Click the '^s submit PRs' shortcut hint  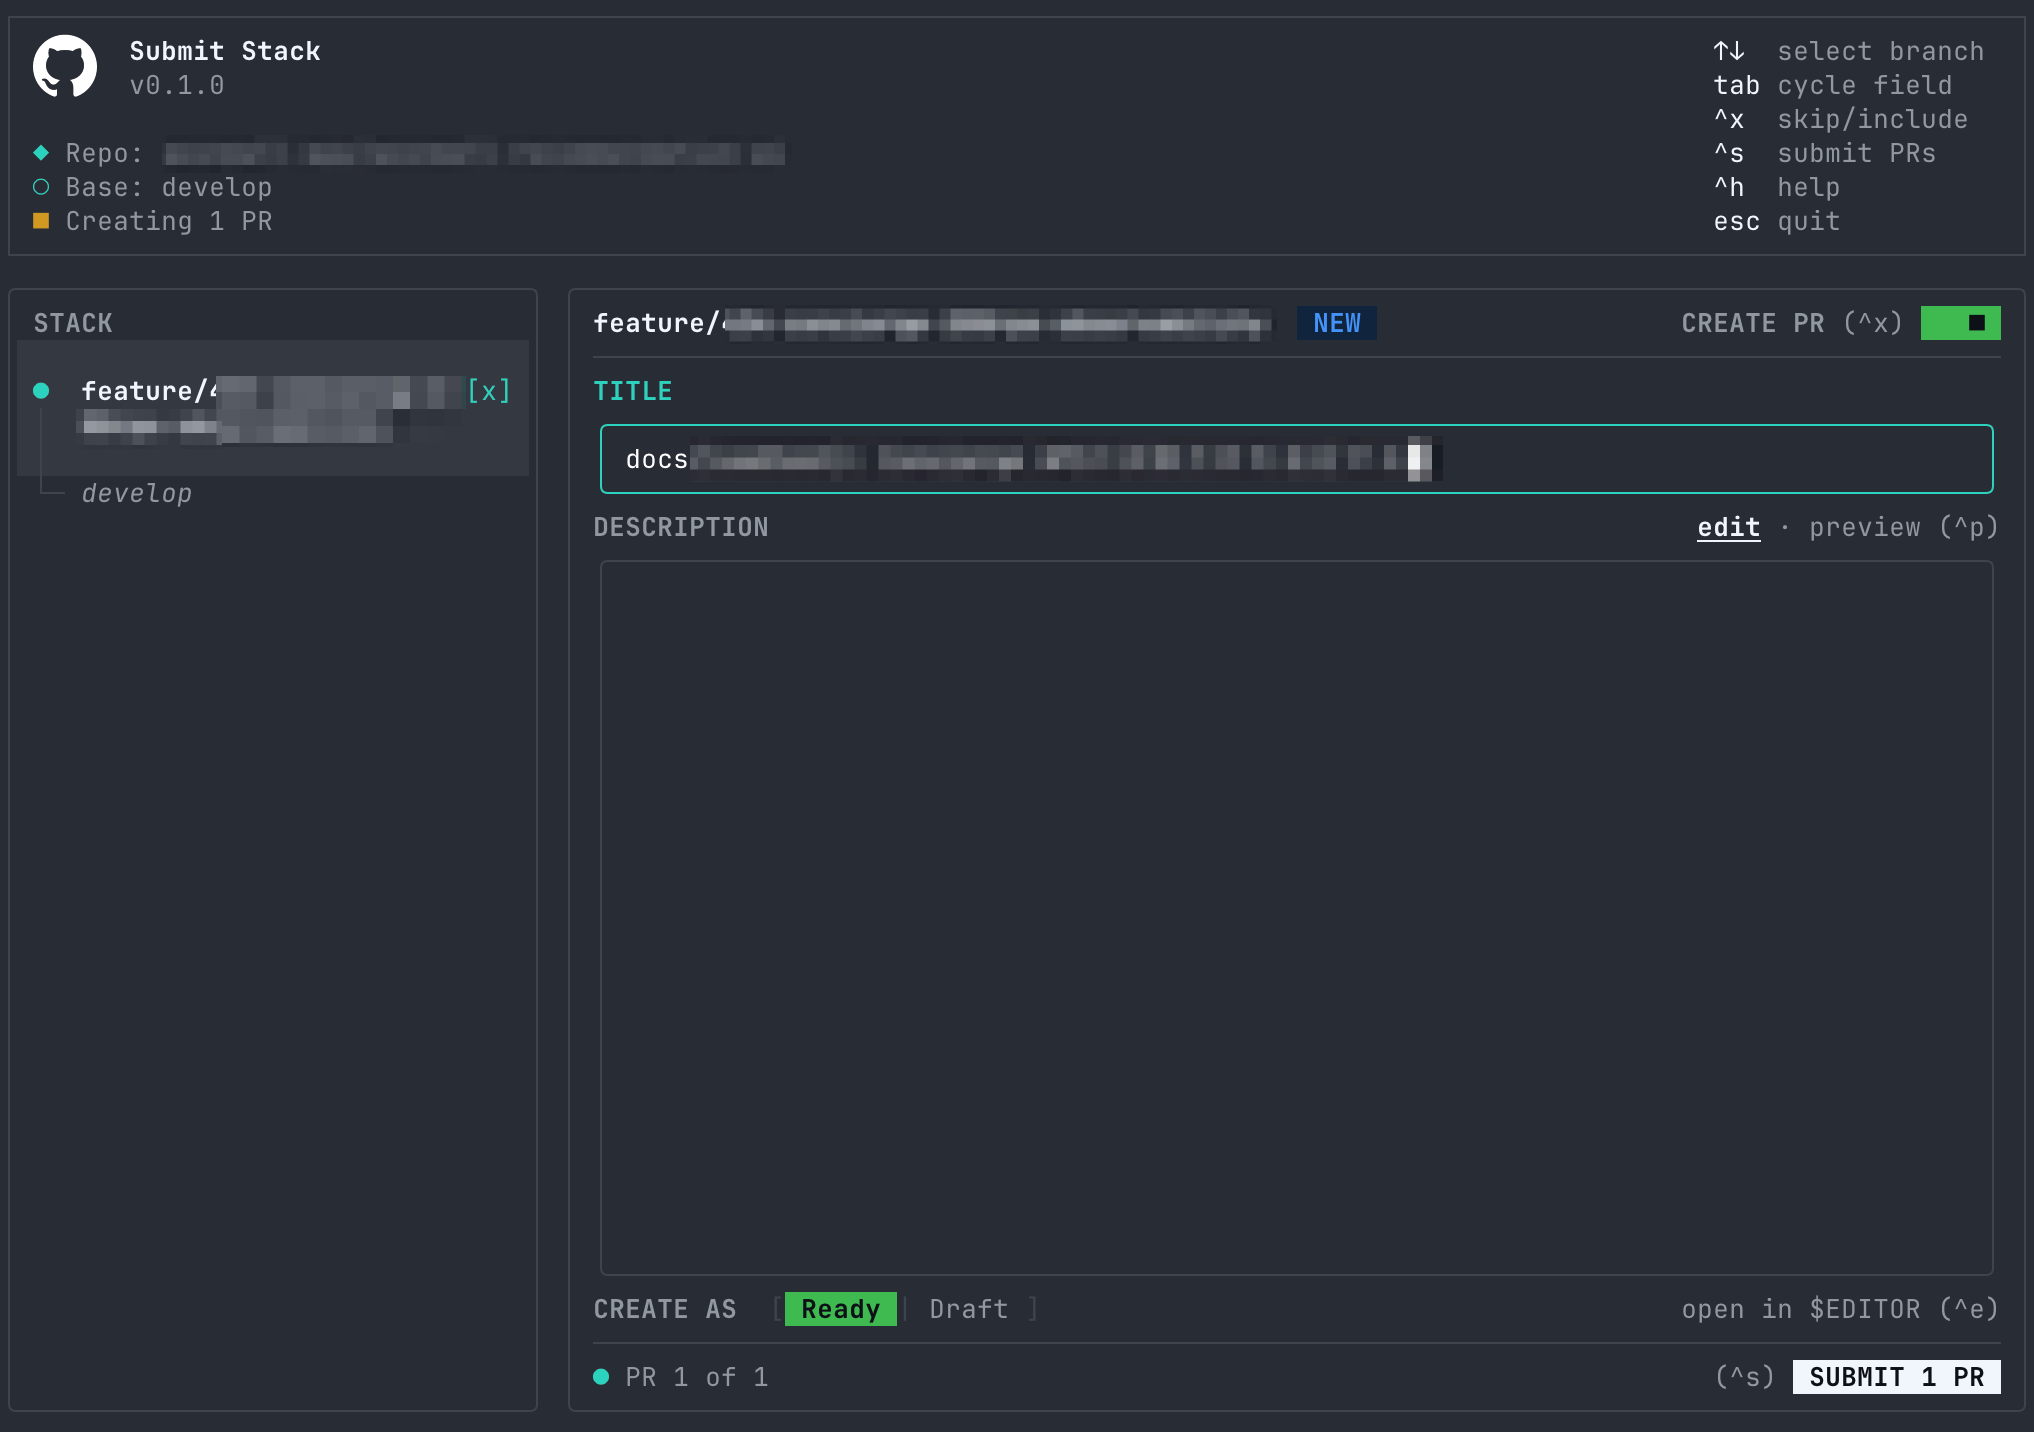[x=1825, y=153]
